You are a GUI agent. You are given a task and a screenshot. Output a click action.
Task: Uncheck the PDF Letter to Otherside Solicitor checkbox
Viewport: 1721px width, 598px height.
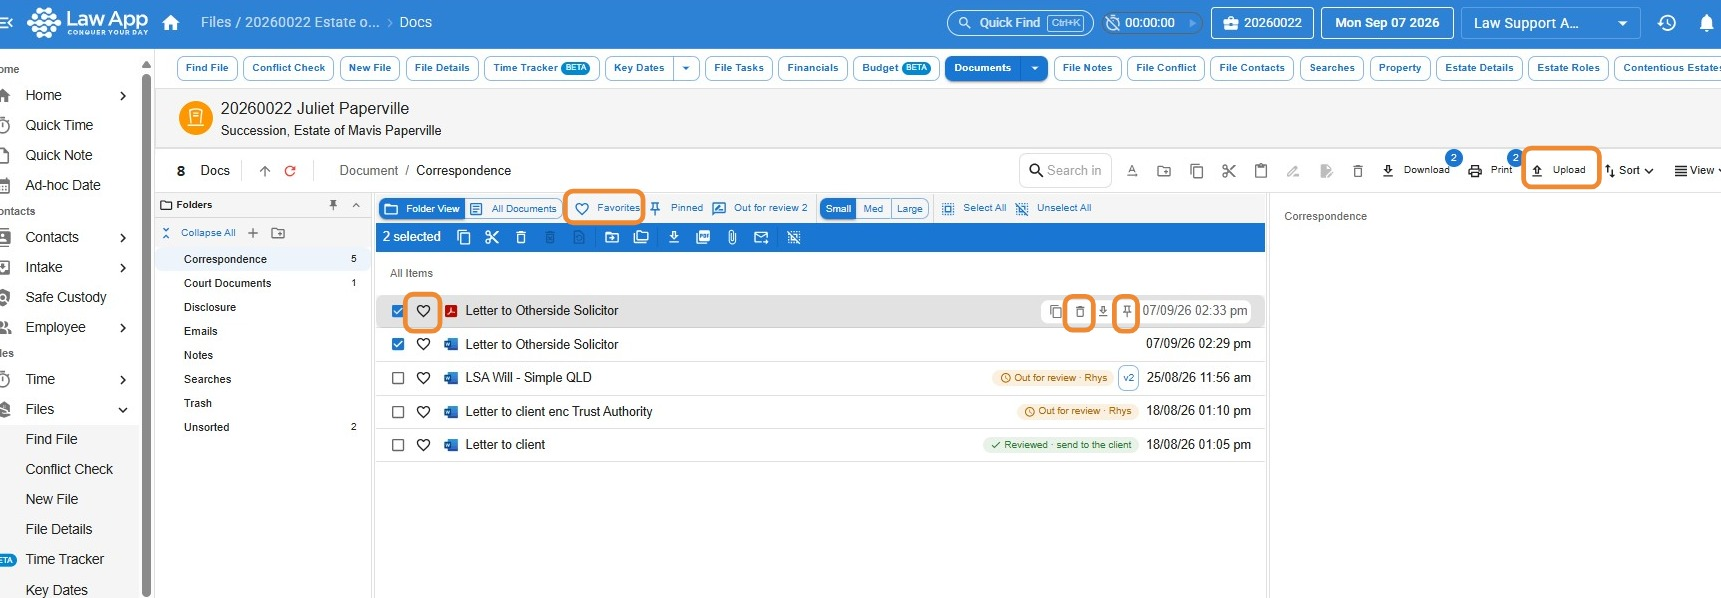[x=398, y=311]
